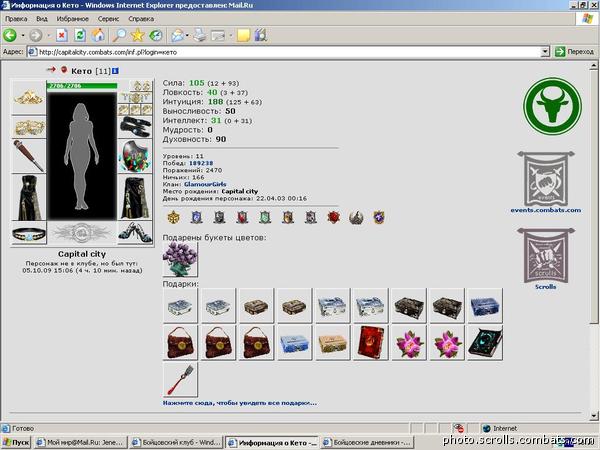600x450 pixels.
Task: Click the high heel shoes slot
Action: (x=135, y=232)
